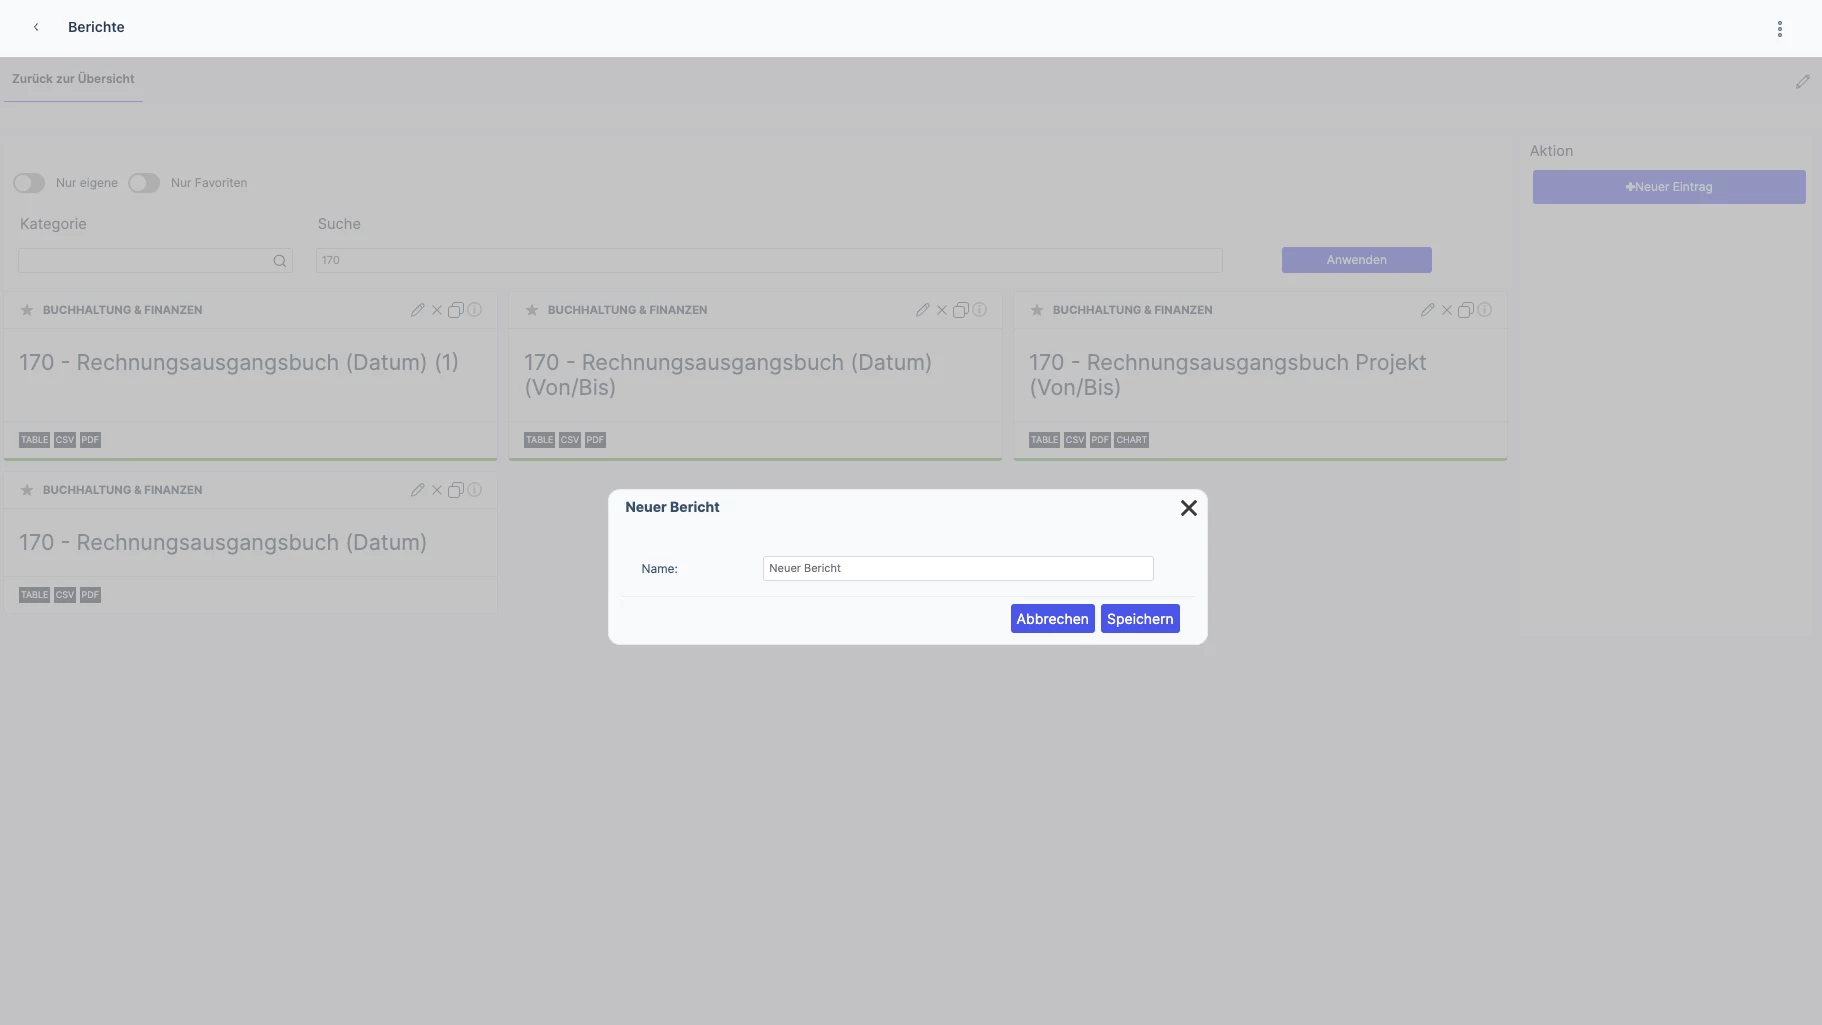Click the Anwenden button

tap(1356, 260)
